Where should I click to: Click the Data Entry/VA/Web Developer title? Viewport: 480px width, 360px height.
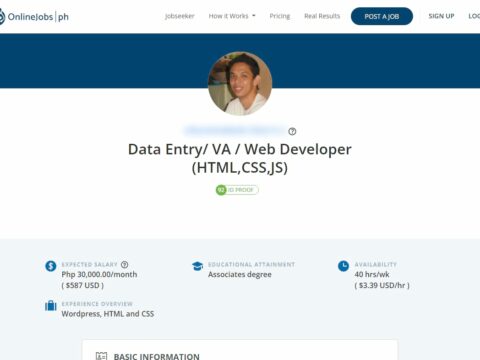click(240, 158)
